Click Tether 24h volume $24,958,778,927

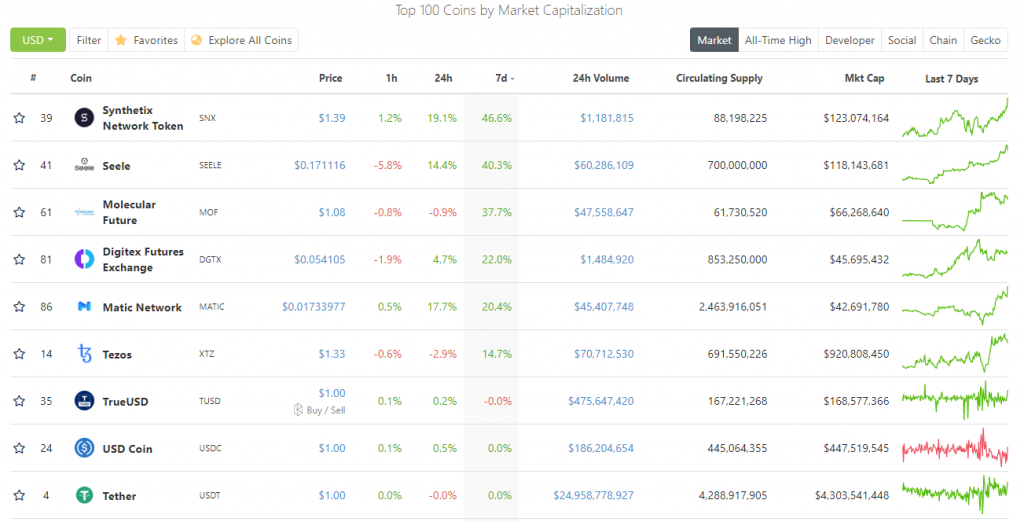tap(594, 495)
